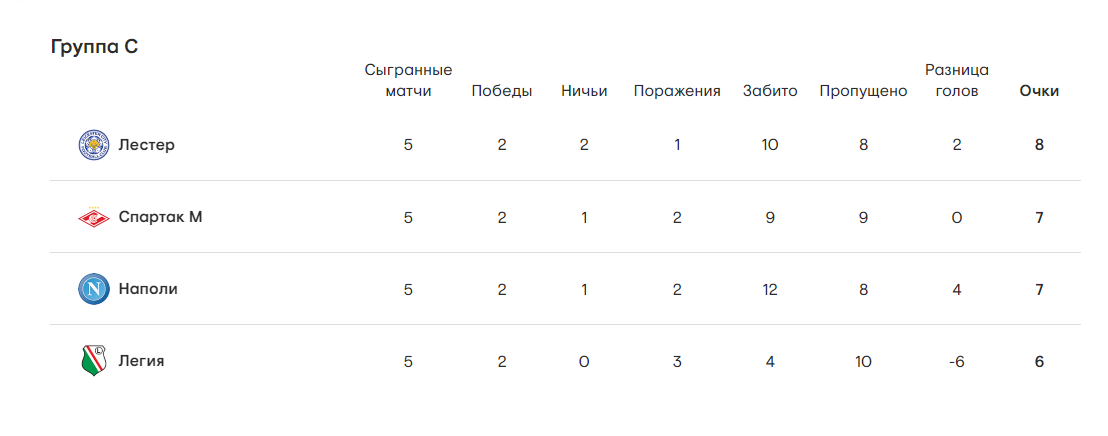Viewport: 1108px width, 436px height.
Task: Click Napoli's goals scored value 12
Action: pos(770,289)
